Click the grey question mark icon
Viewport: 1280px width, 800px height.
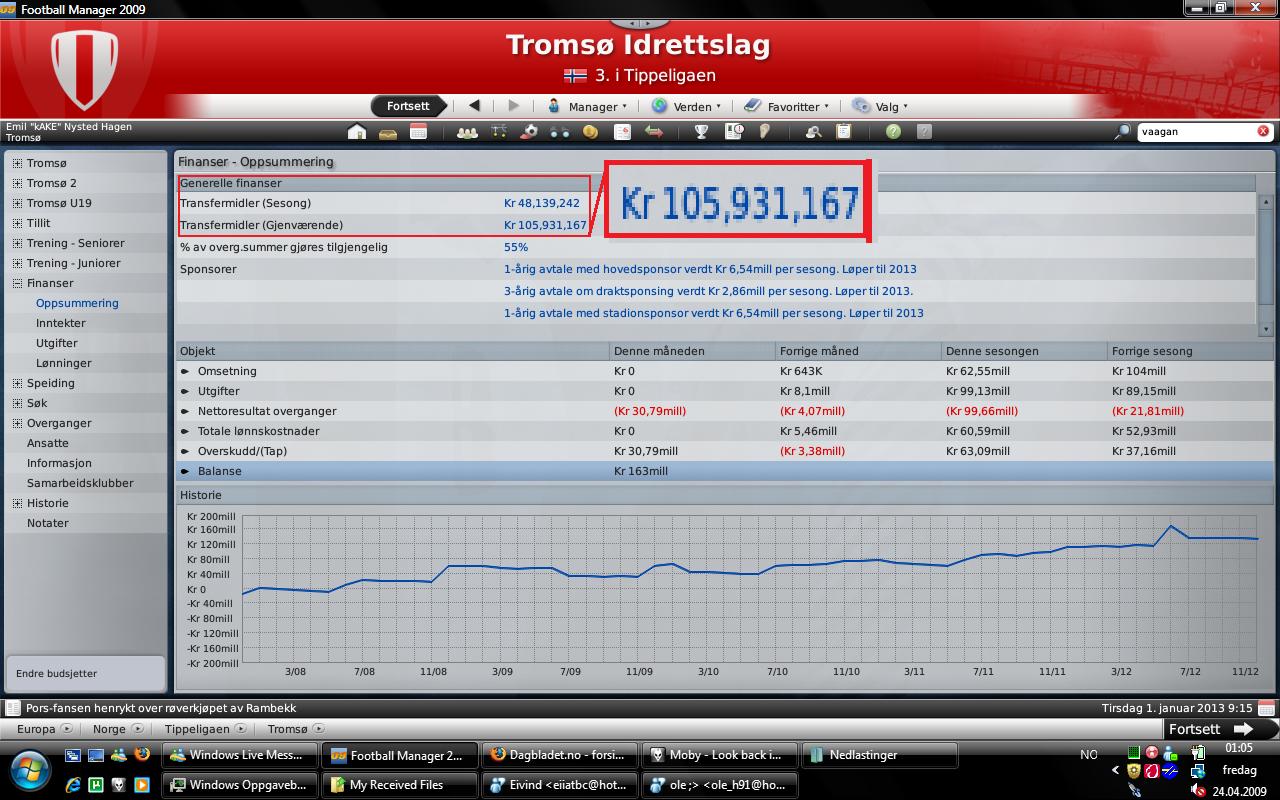(x=924, y=131)
